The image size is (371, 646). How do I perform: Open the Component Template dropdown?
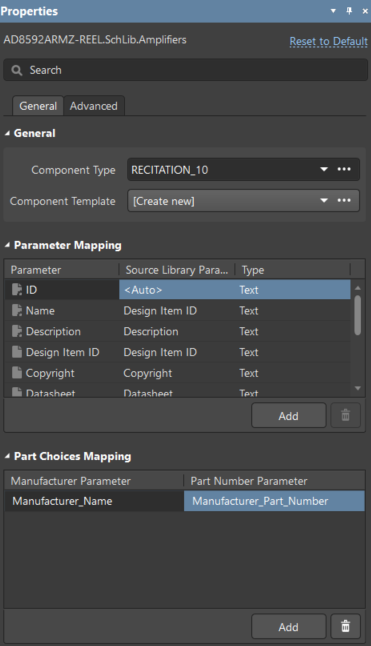point(324,201)
